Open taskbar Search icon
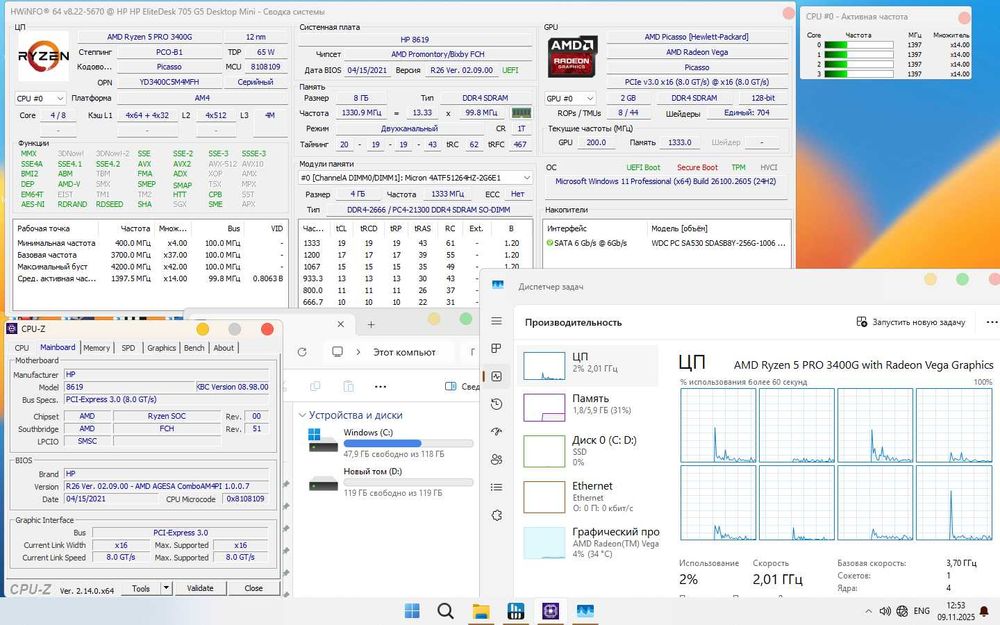This screenshot has height=625, width=1000. point(445,611)
